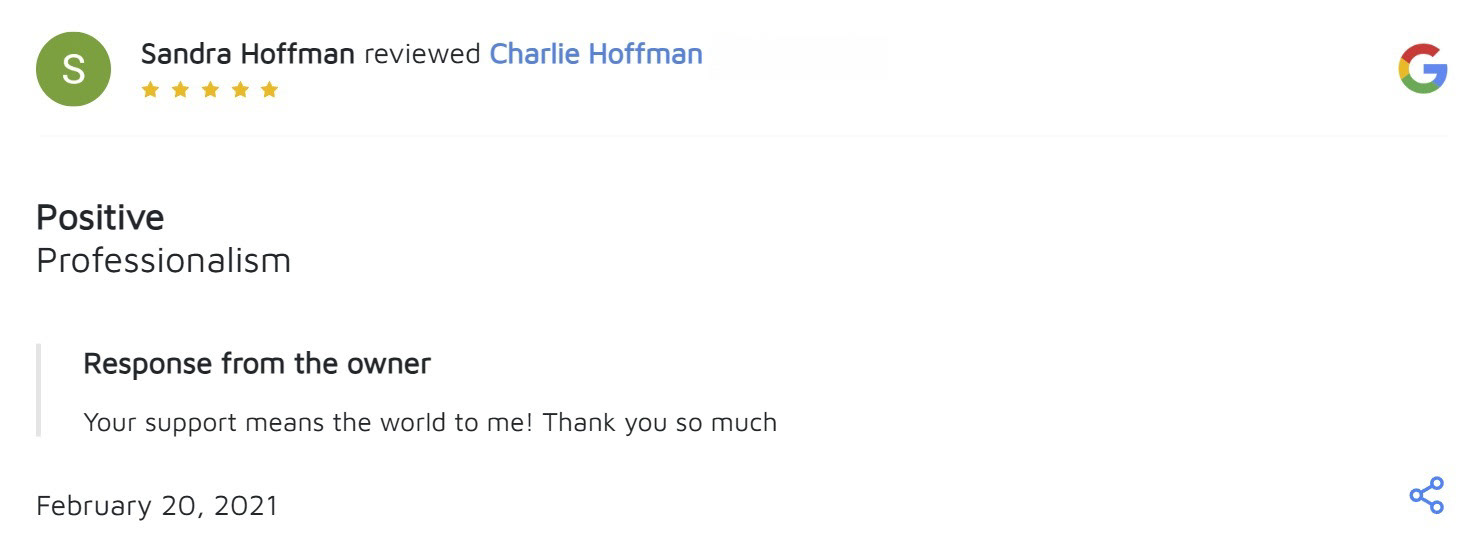
Task: Click the "Positive" heading
Action: click(x=100, y=217)
